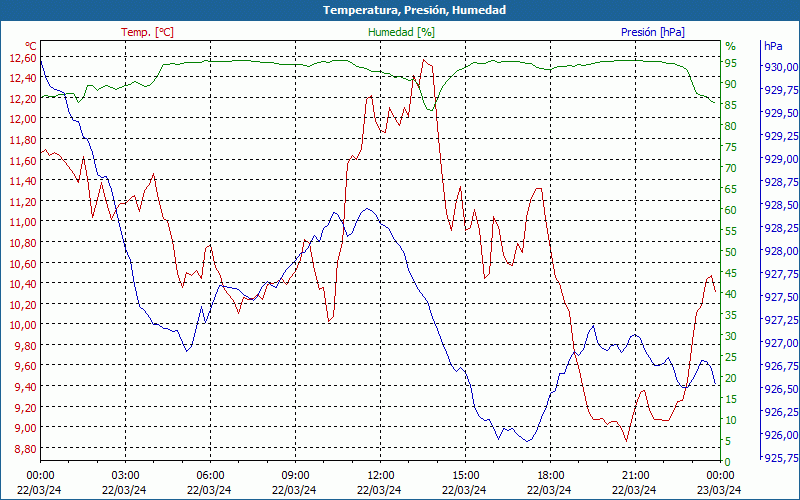This screenshot has width=800, height=500.
Task: Click the green 30 humidity axis value
Action: coord(731,336)
